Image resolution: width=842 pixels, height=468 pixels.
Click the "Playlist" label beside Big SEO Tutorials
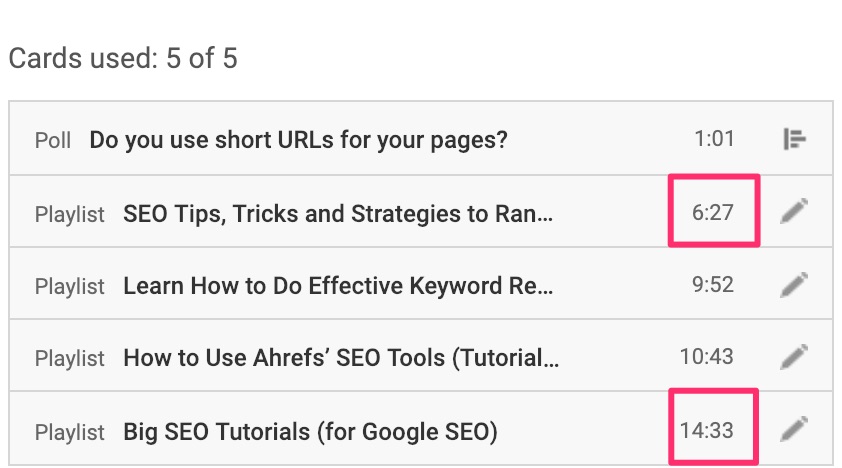click(x=69, y=433)
